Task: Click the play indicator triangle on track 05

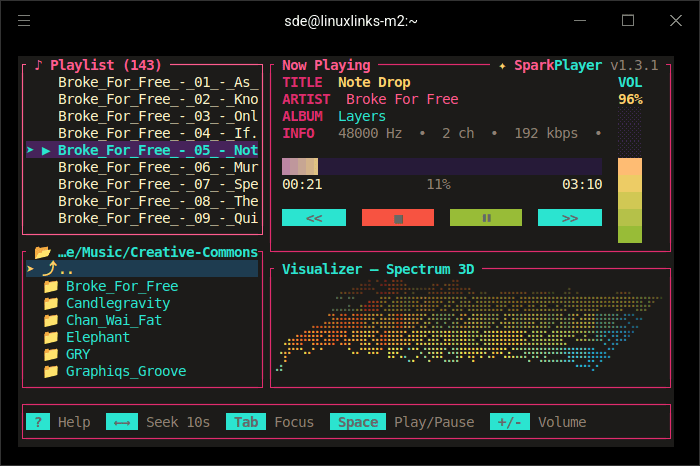Action: coord(46,151)
